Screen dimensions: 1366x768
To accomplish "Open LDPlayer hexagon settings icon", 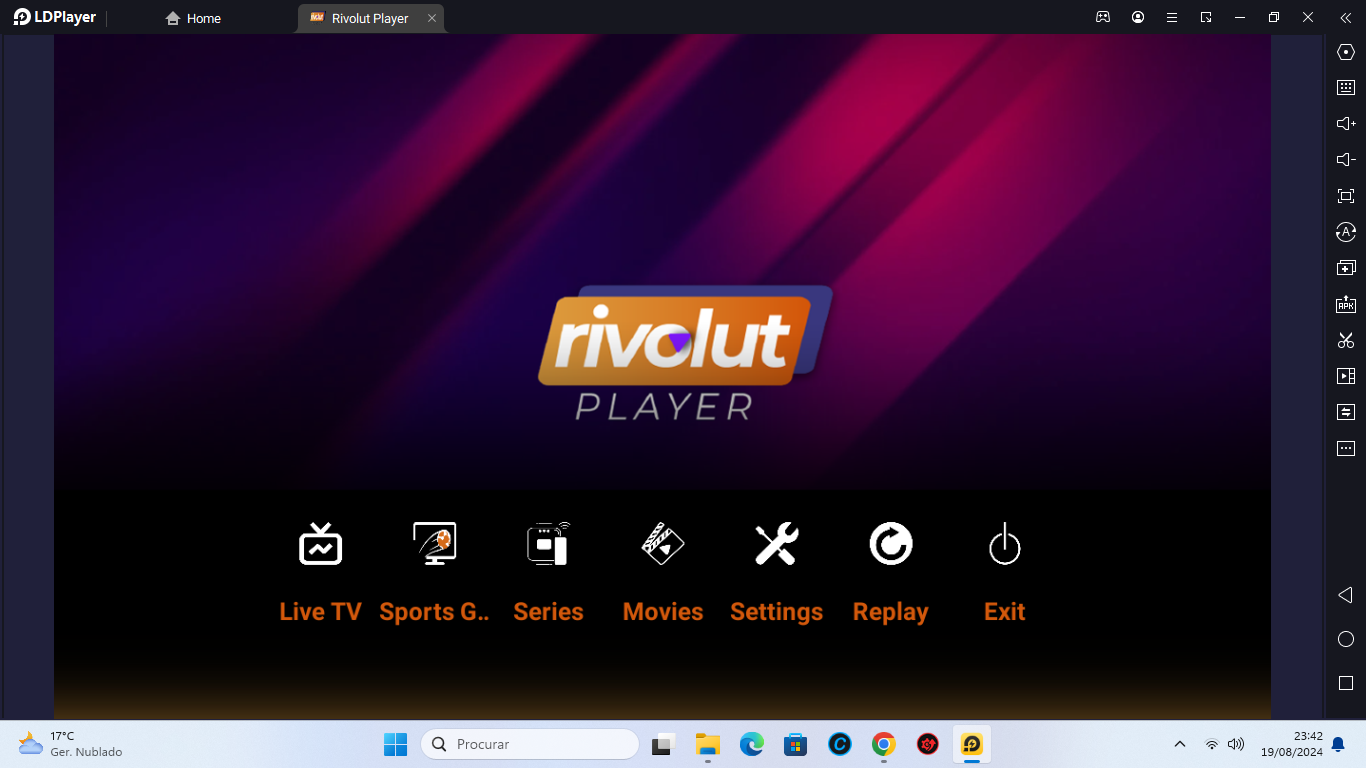I will pos(1346,52).
